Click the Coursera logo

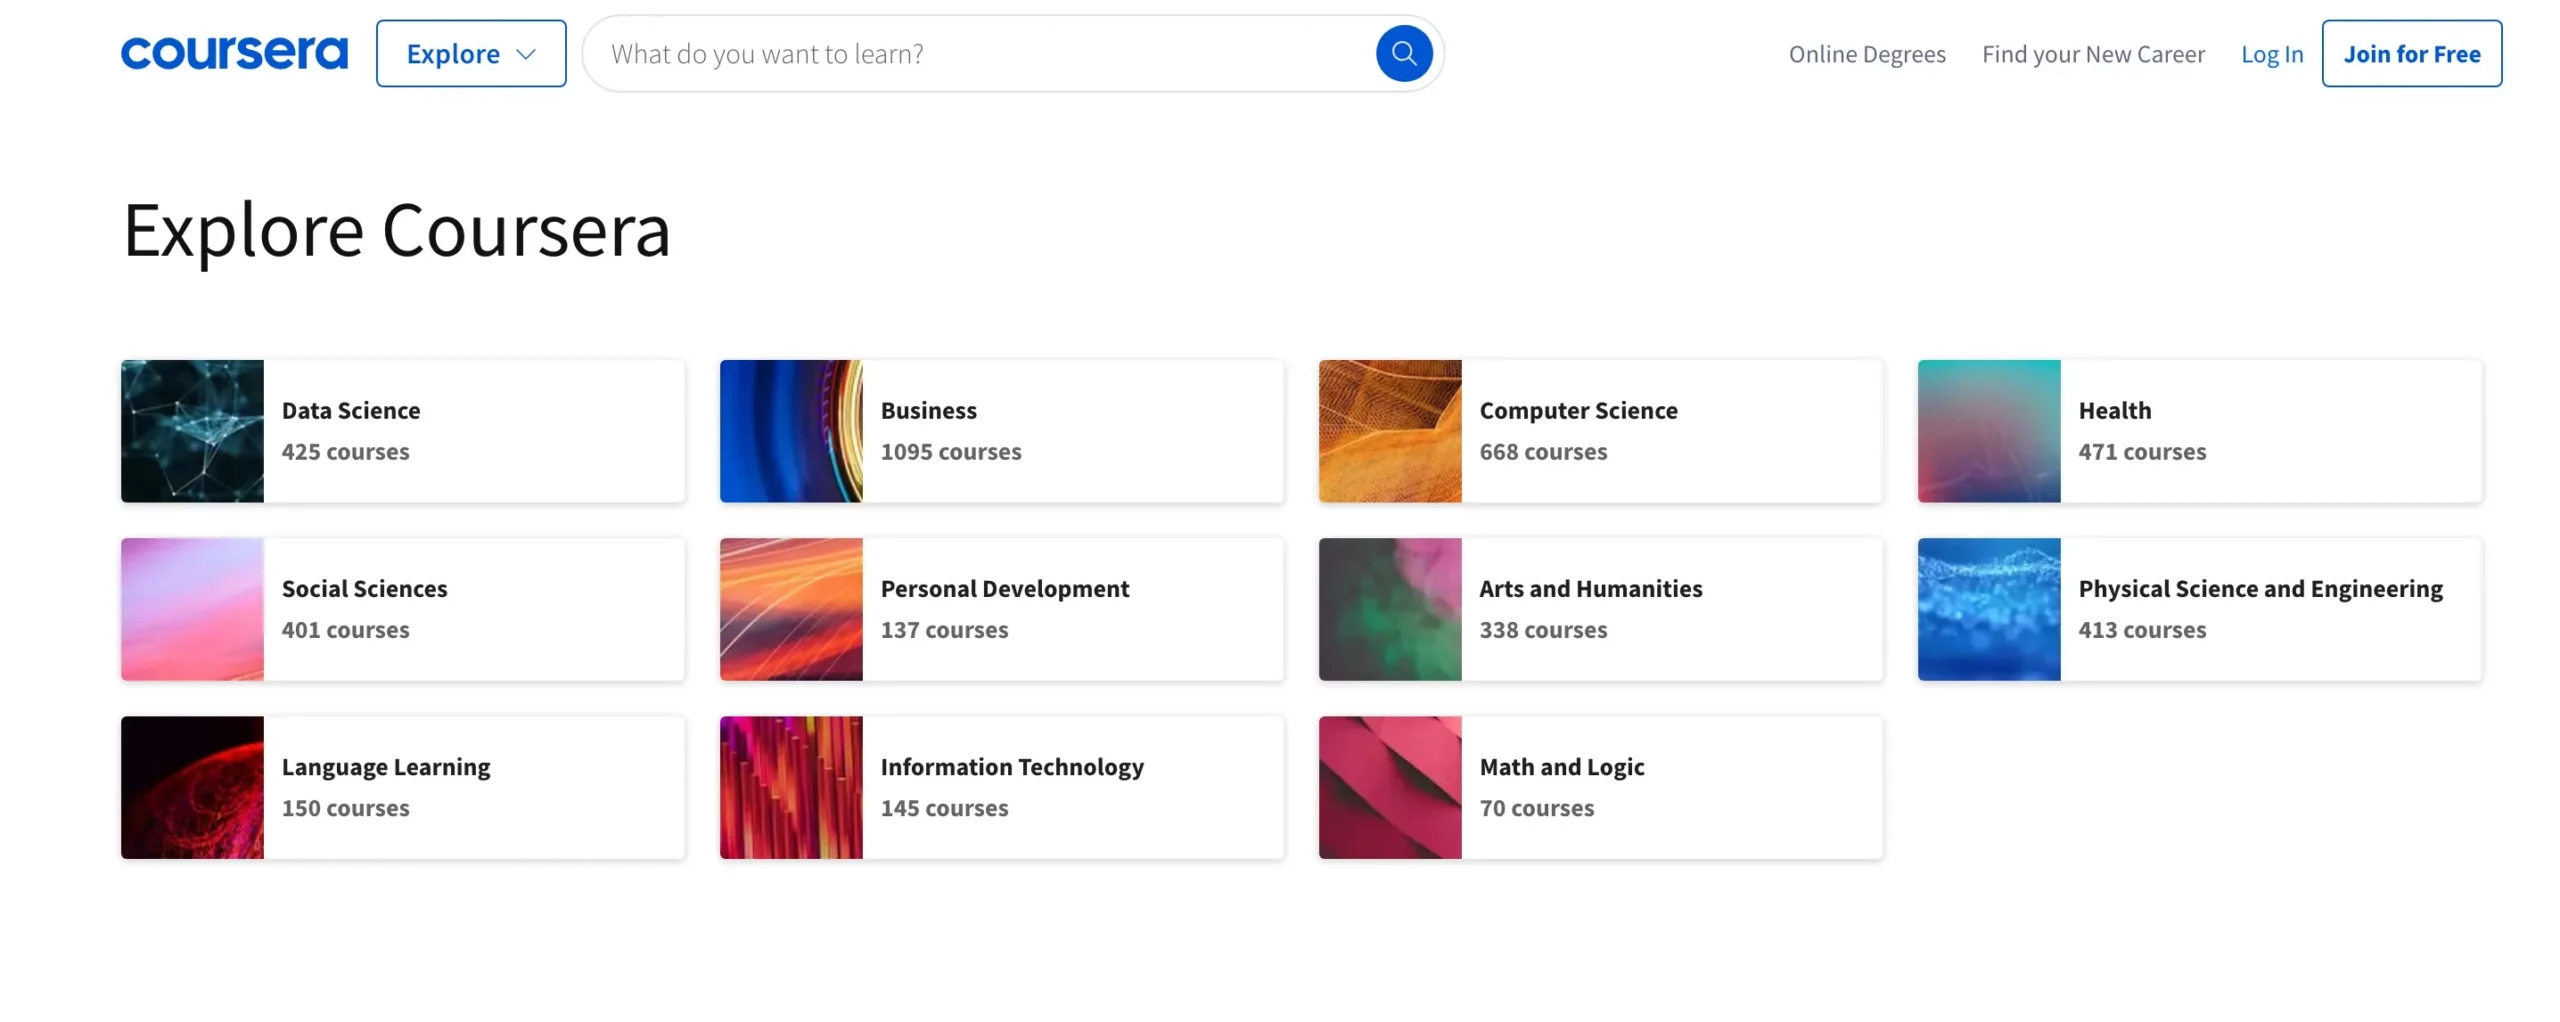(234, 53)
